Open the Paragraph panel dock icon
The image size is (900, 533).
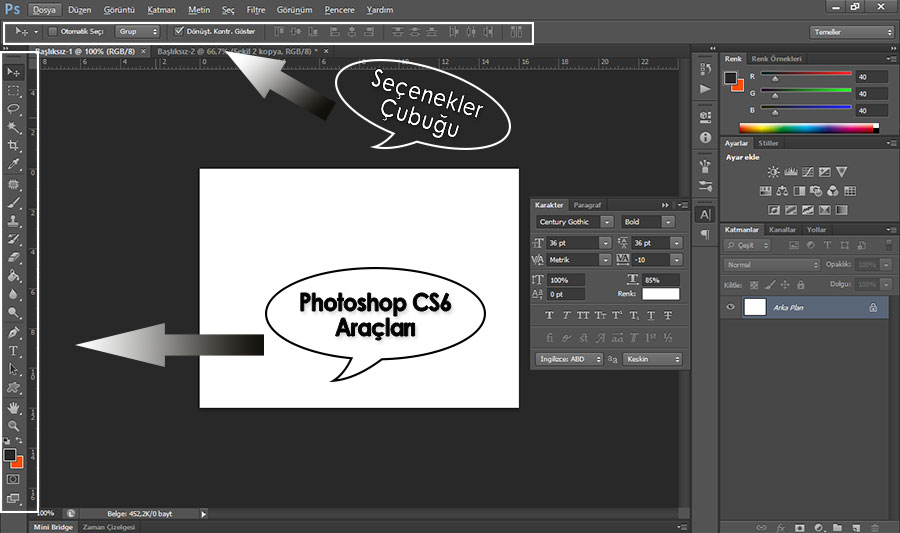click(x=705, y=234)
